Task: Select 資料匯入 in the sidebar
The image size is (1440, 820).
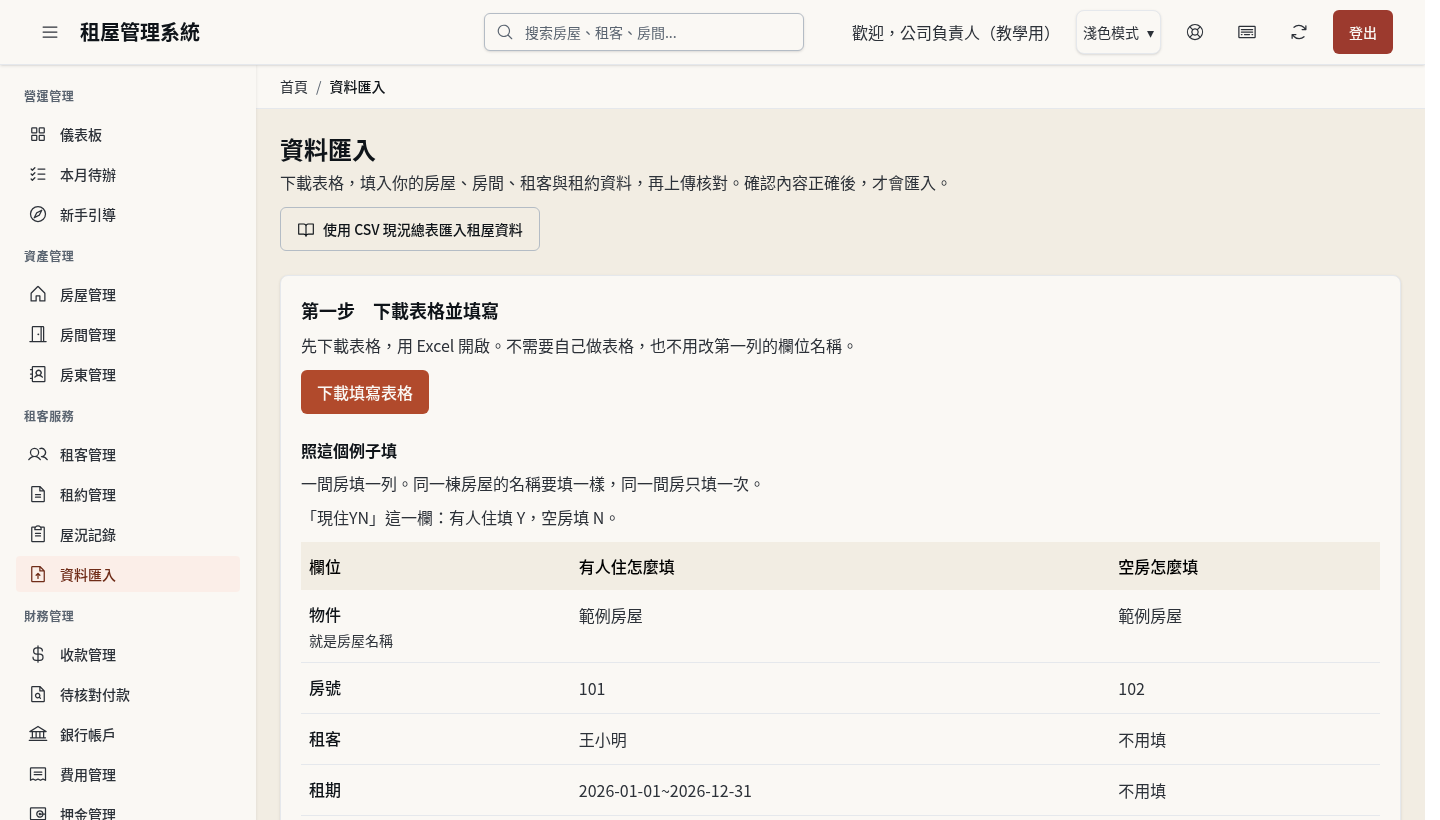Action: pyautogui.click(x=128, y=574)
